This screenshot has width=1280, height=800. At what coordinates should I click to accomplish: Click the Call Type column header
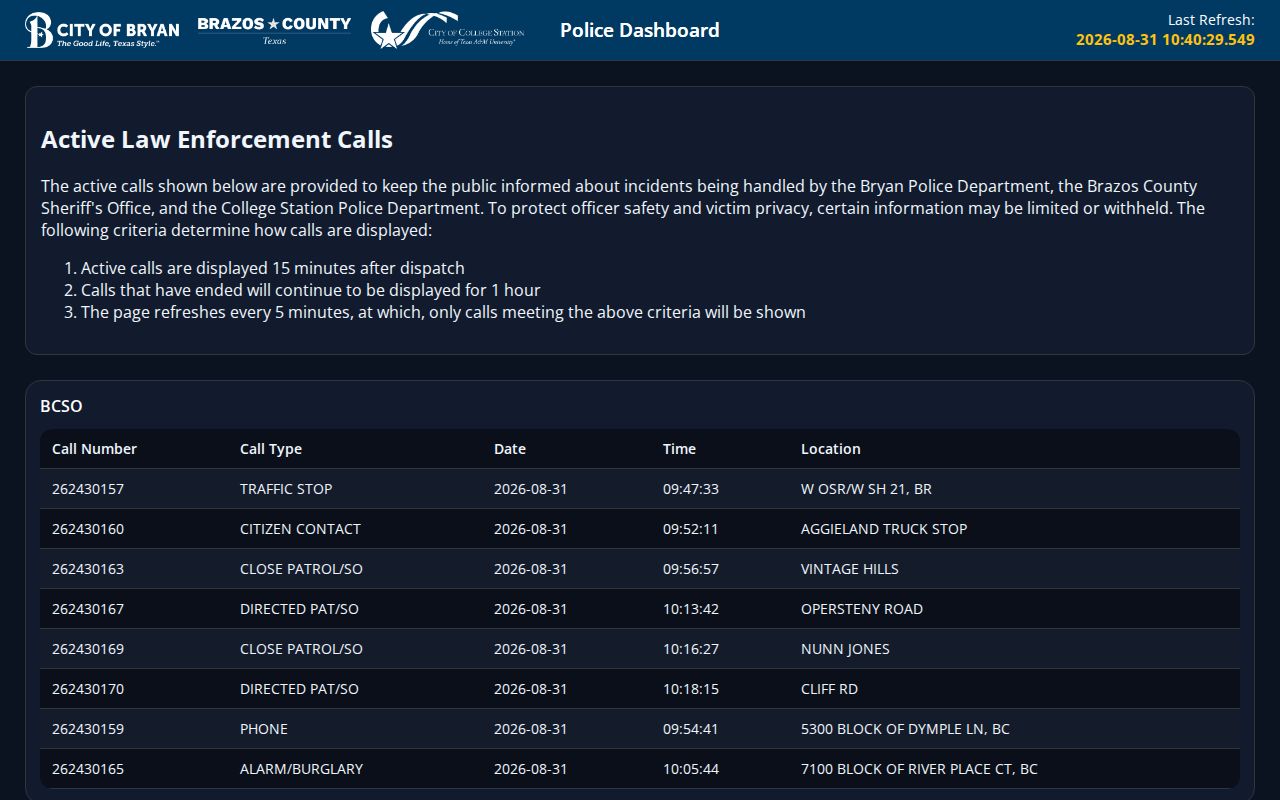(x=270, y=449)
